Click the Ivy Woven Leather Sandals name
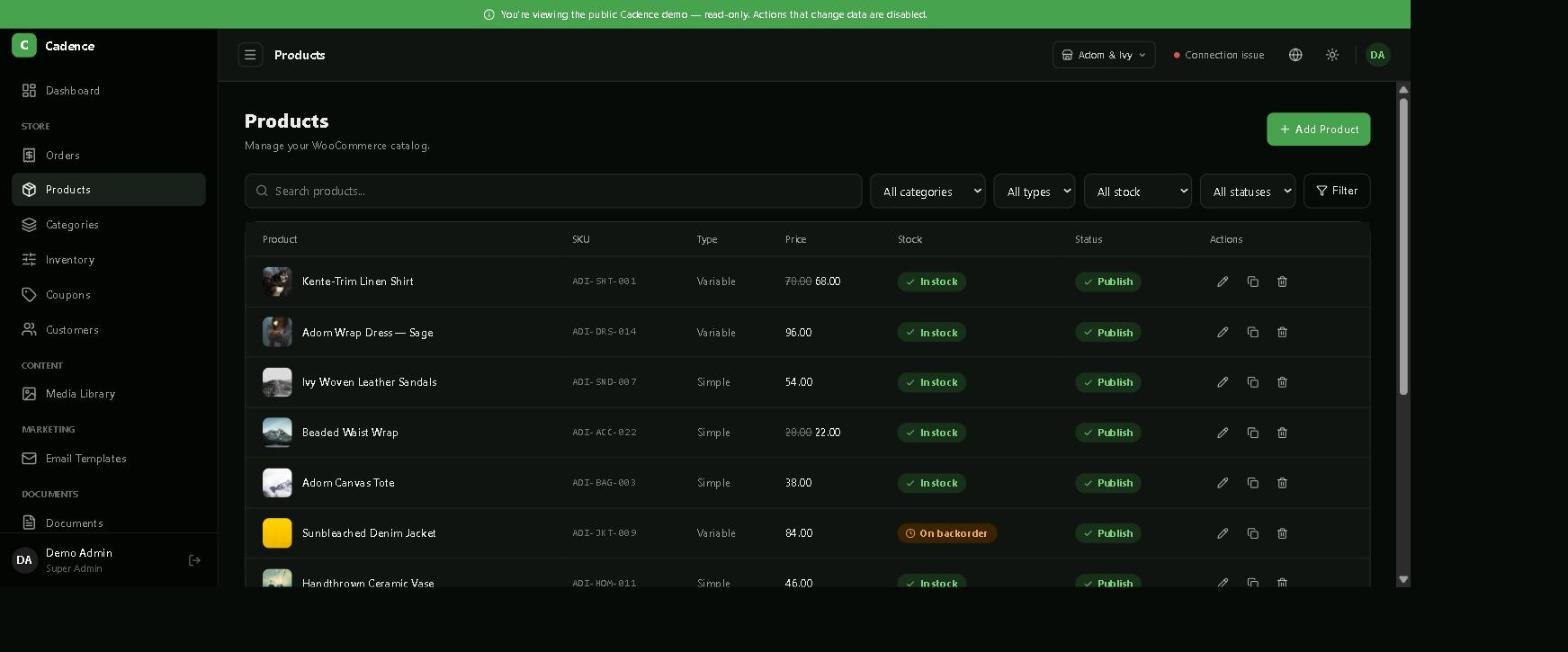The width and height of the screenshot is (1568, 652). coord(369,382)
